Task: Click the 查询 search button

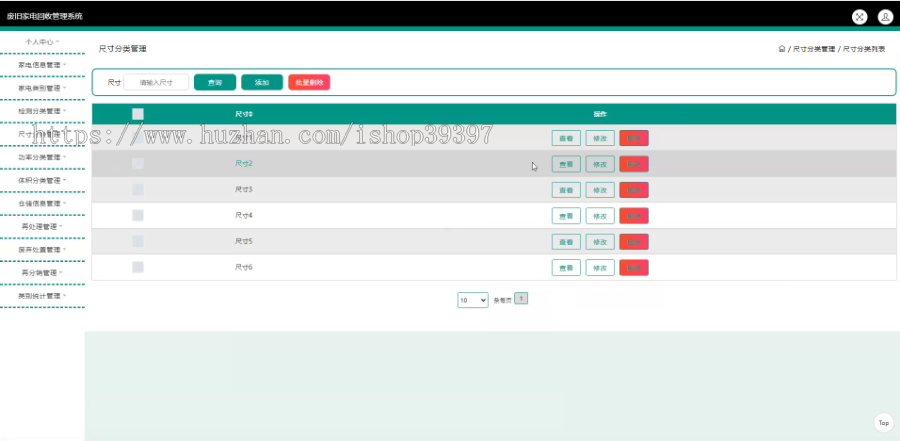Action: click(215, 82)
